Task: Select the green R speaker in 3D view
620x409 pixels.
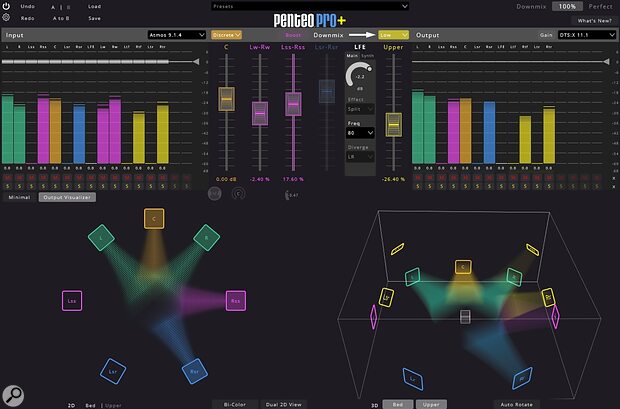Action: point(514,277)
